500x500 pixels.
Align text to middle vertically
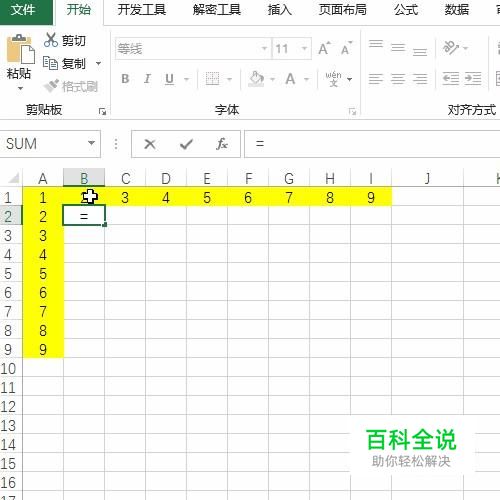(398, 48)
